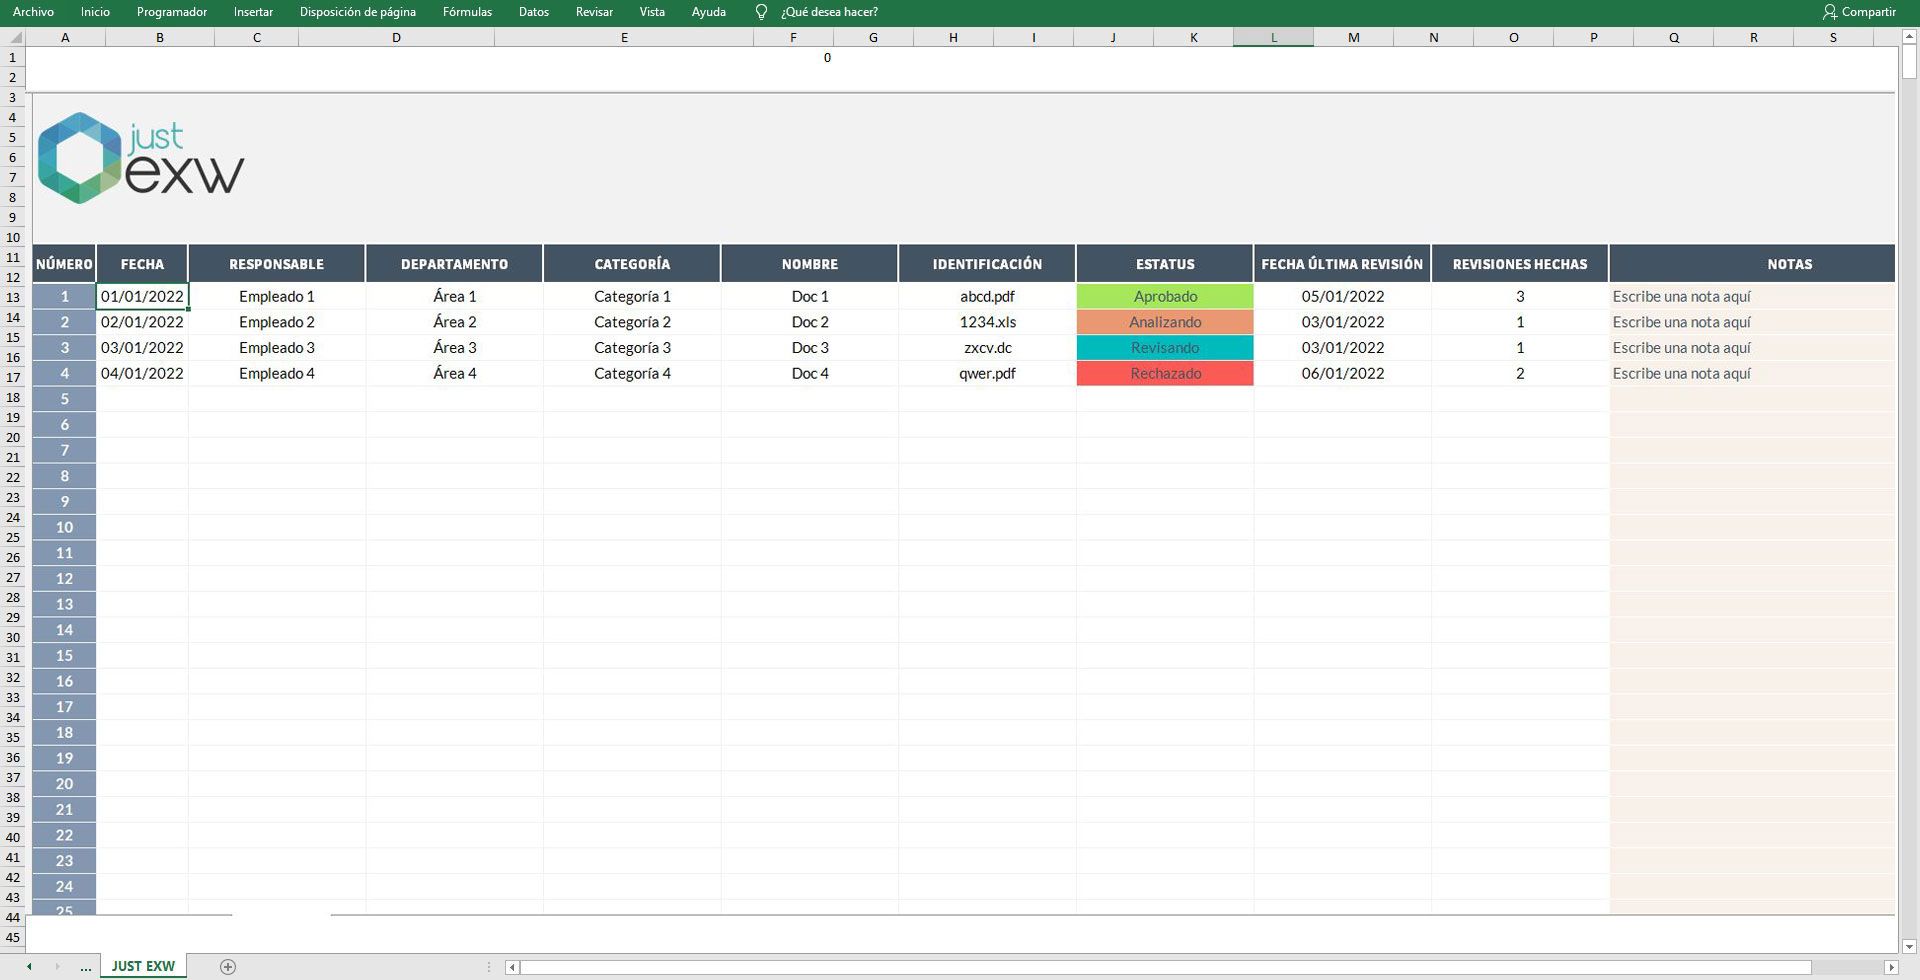Click the Compartir share person icon
The height and width of the screenshot is (980, 1920).
point(1830,12)
